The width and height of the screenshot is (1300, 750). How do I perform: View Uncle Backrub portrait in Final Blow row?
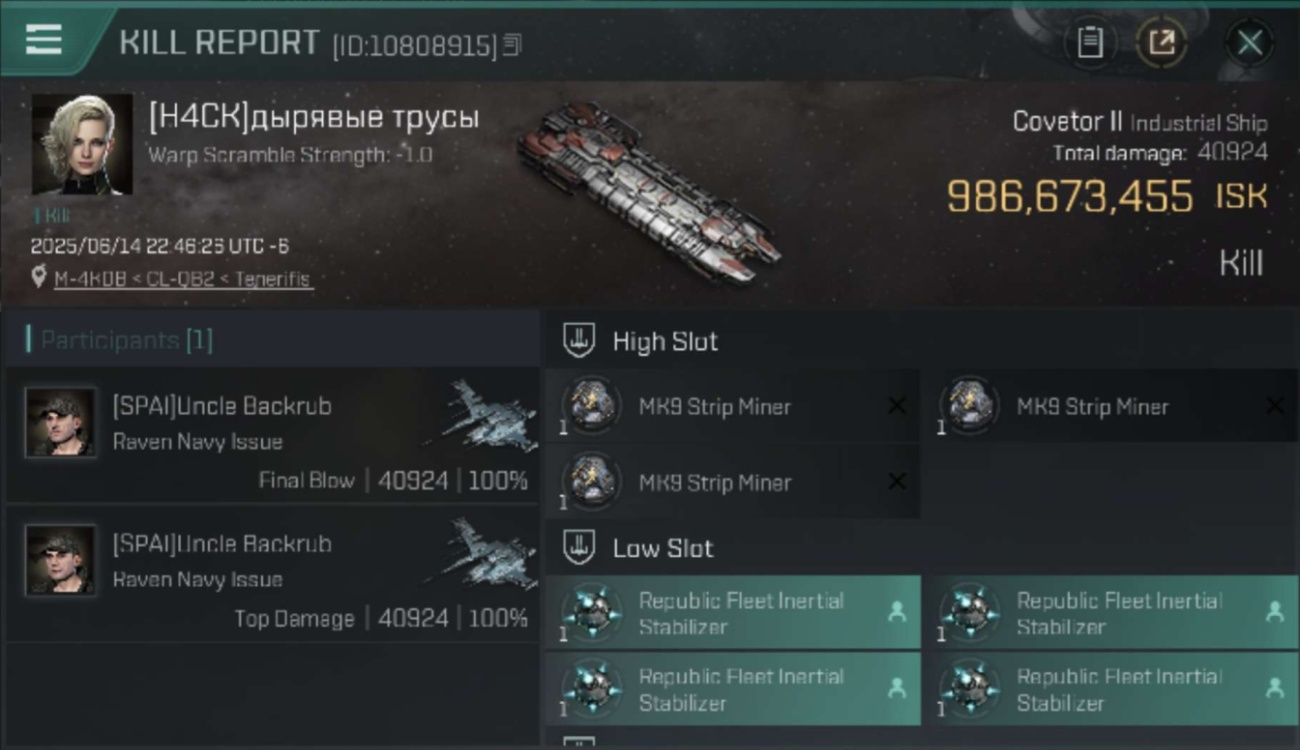(x=61, y=423)
